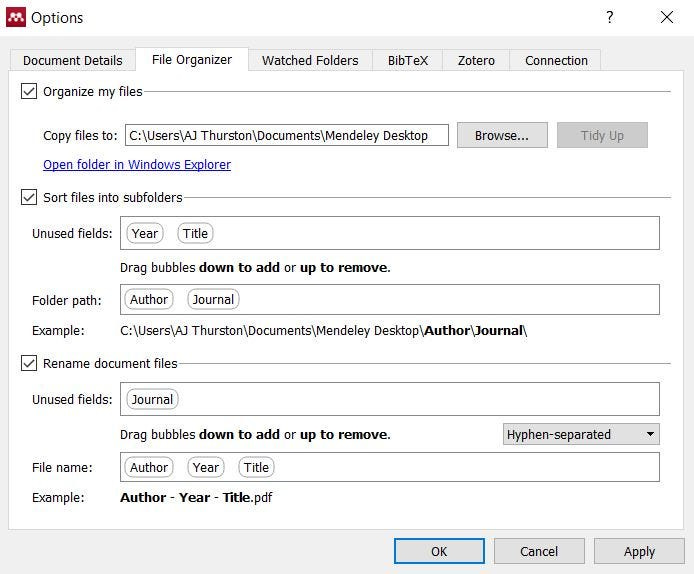Select the File Organizer tab

(192, 59)
